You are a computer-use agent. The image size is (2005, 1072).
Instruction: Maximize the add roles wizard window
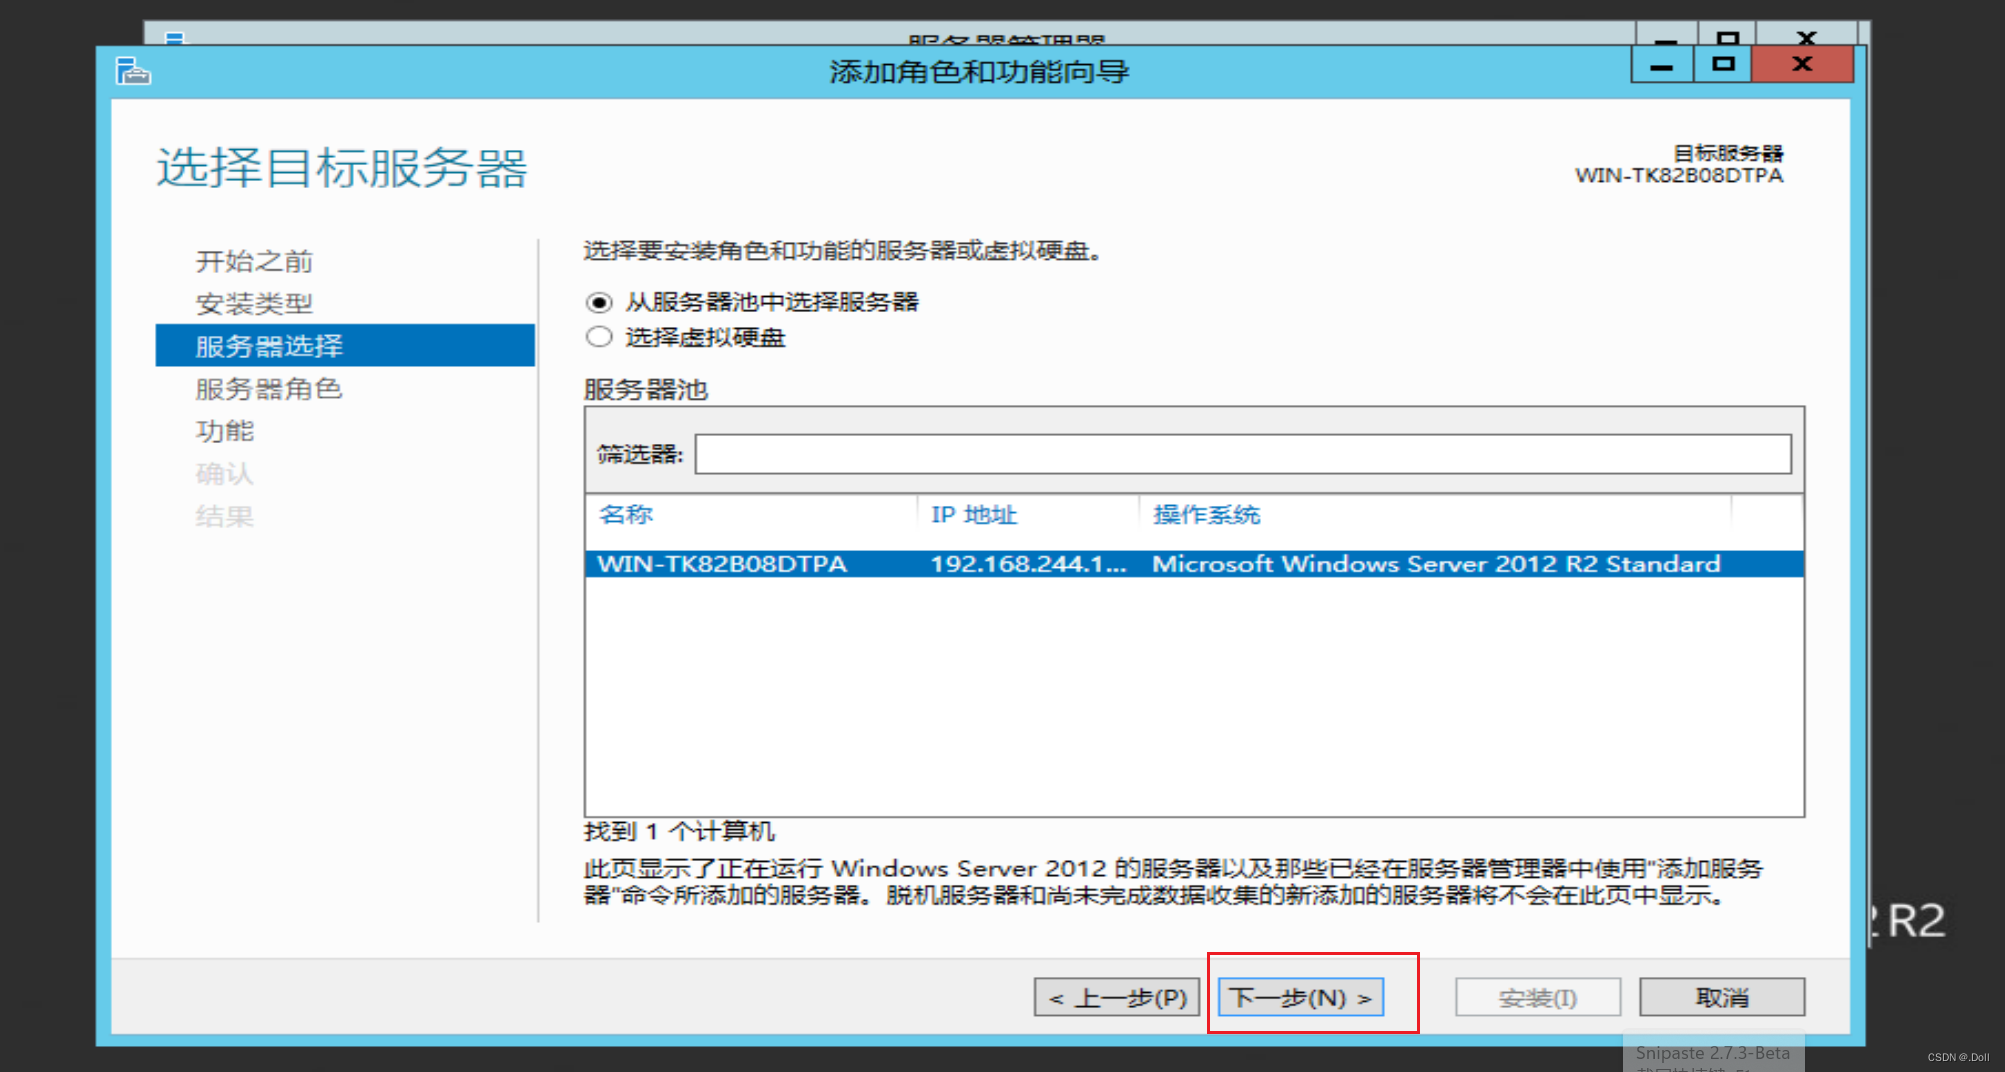1723,65
